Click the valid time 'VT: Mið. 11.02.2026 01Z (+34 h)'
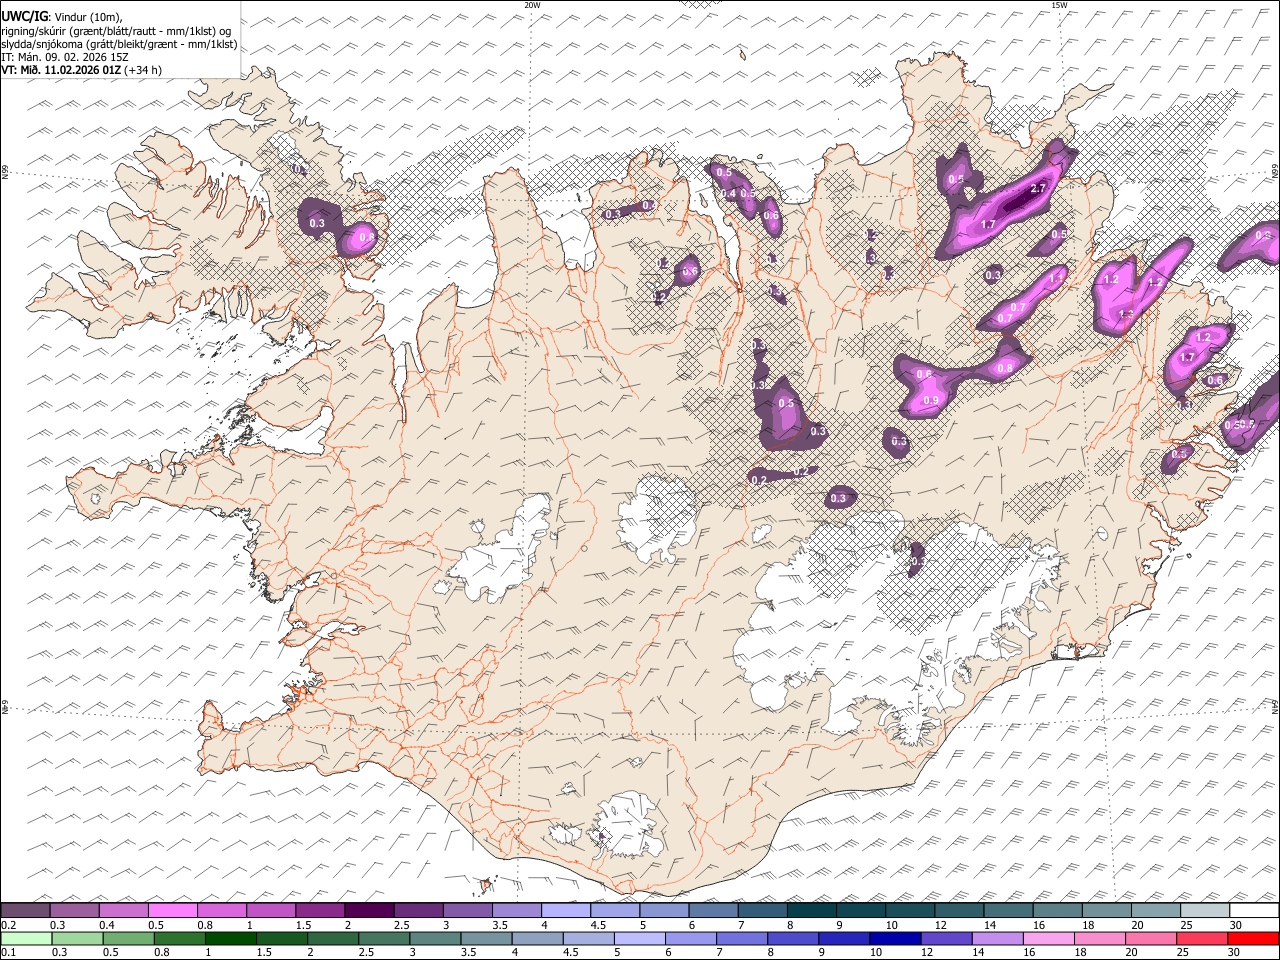Viewport: 1280px width, 960px height. click(x=81, y=70)
